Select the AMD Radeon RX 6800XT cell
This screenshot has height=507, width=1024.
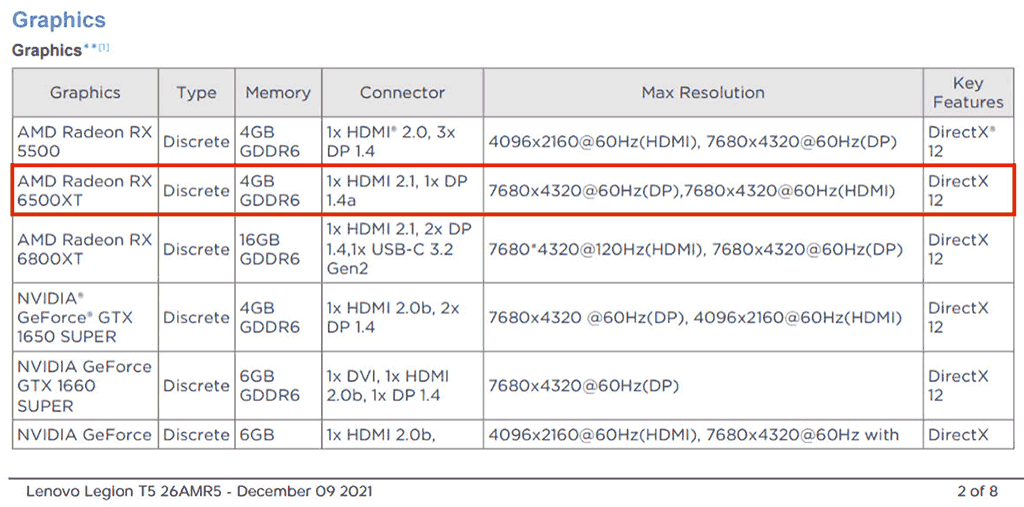[86, 249]
